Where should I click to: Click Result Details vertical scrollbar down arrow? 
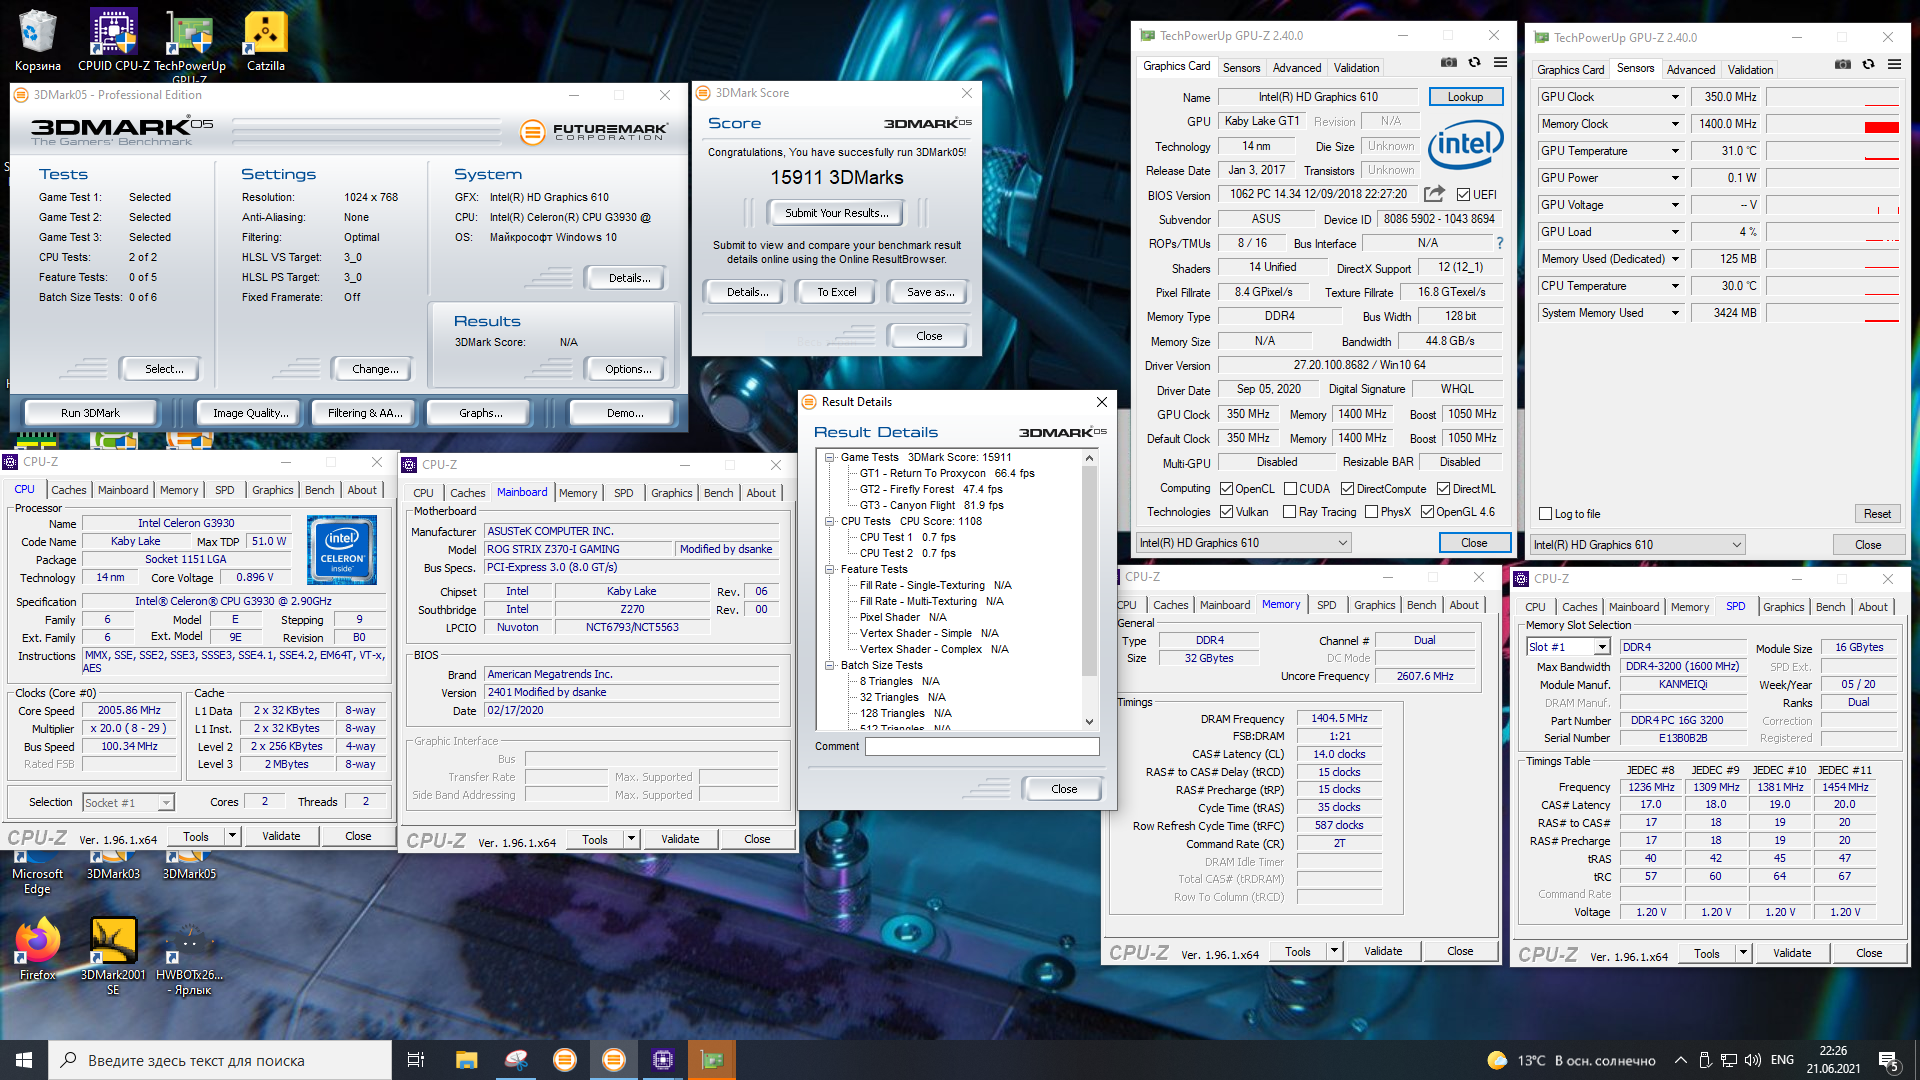coord(1089,722)
